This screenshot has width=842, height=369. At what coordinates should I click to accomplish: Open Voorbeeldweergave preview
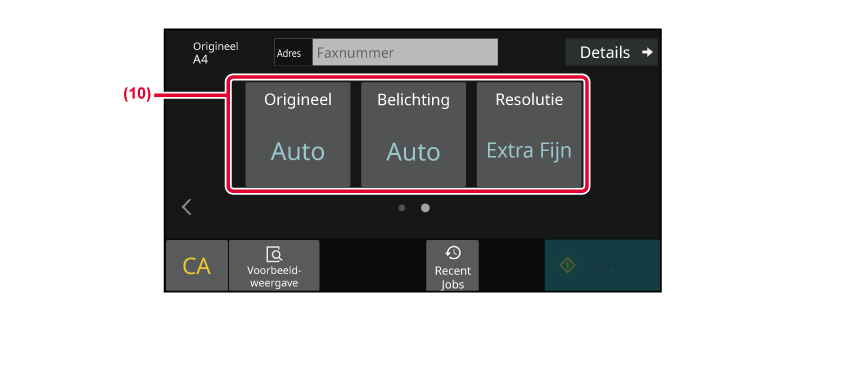[274, 265]
